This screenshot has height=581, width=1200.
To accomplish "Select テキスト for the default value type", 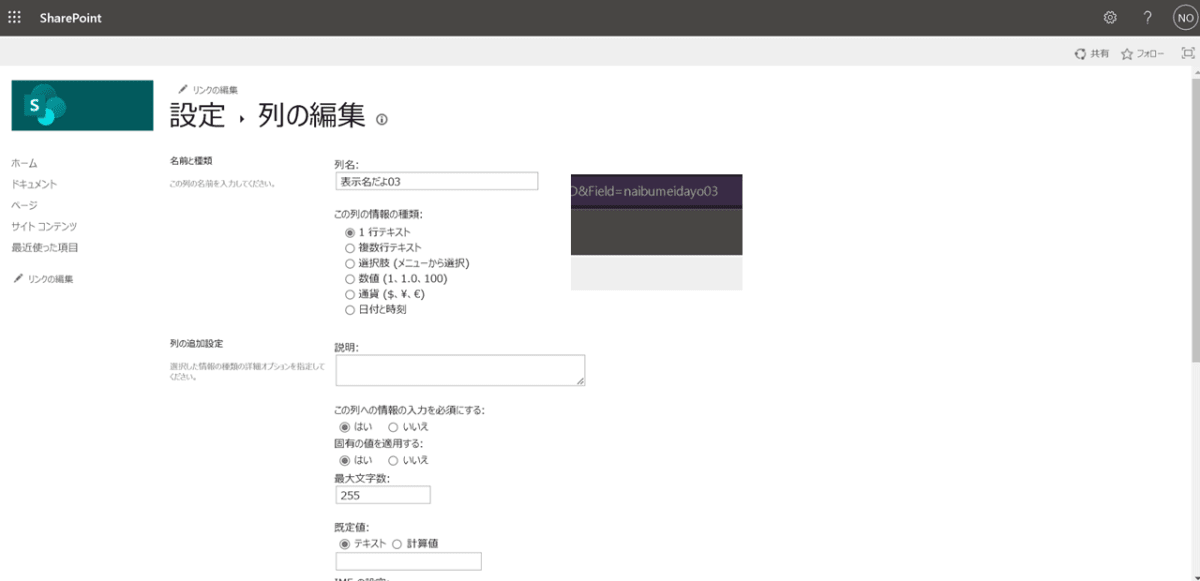I will pyautogui.click(x=345, y=544).
